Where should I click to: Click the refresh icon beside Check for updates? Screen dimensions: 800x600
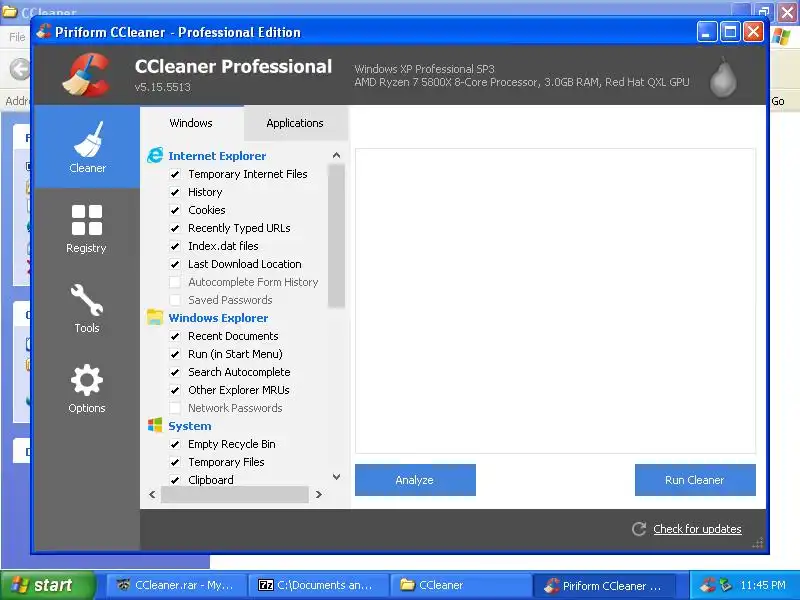pyautogui.click(x=639, y=529)
